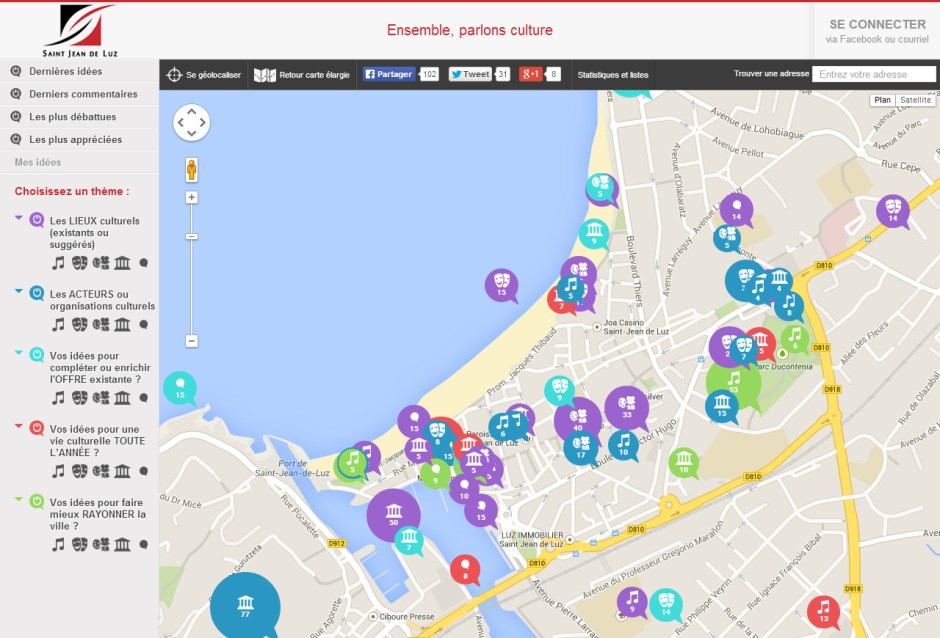Image resolution: width=940 pixels, height=638 pixels.
Task: Click the large blue marker labeled 77
Action: (245, 606)
